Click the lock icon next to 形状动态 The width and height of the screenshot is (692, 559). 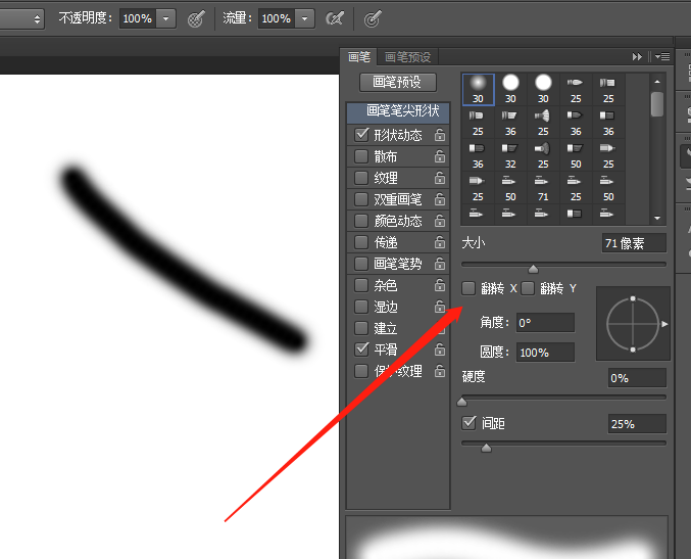coord(439,135)
